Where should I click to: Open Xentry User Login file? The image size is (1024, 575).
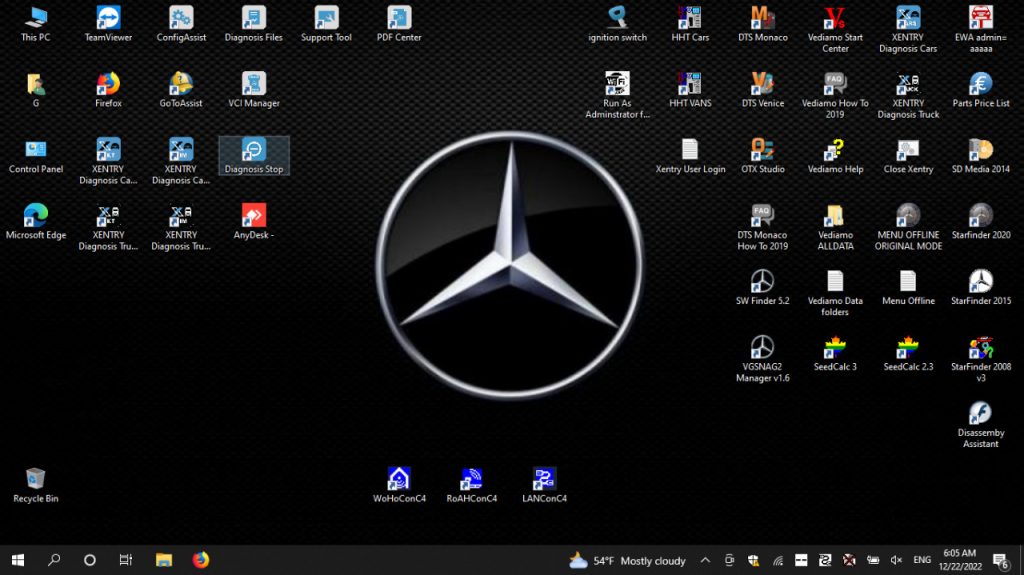point(690,156)
